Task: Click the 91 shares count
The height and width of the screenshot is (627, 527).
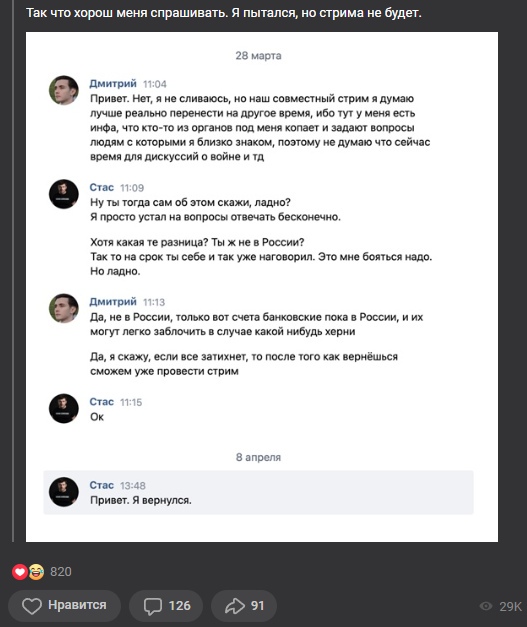Action: click(x=258, y=606)
